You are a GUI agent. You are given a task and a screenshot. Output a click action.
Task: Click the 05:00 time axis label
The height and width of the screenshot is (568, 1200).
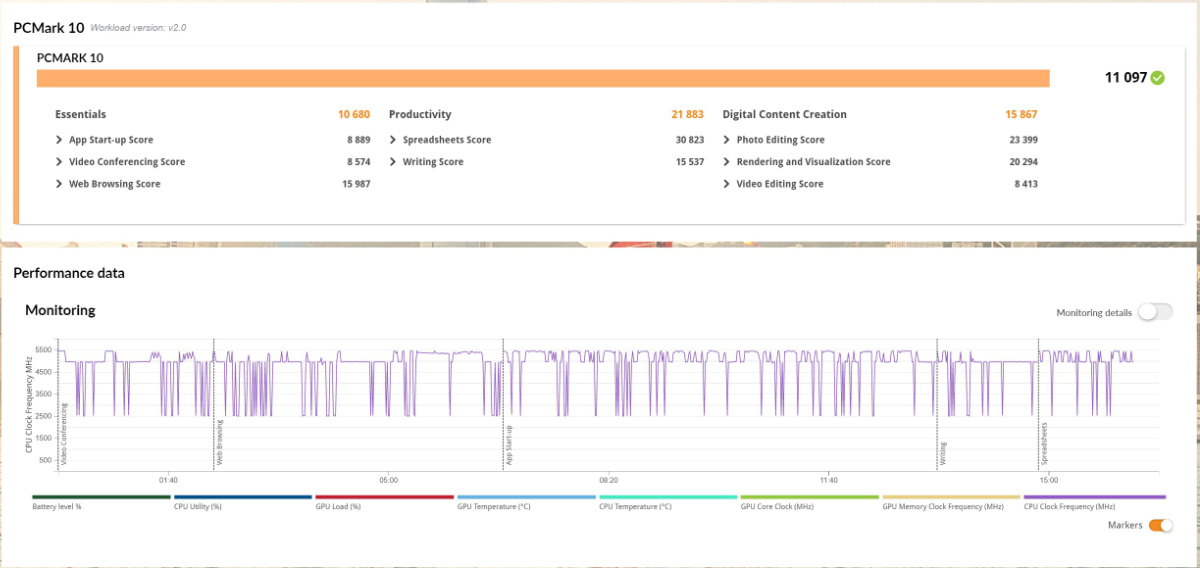click(x=388, y=480)
